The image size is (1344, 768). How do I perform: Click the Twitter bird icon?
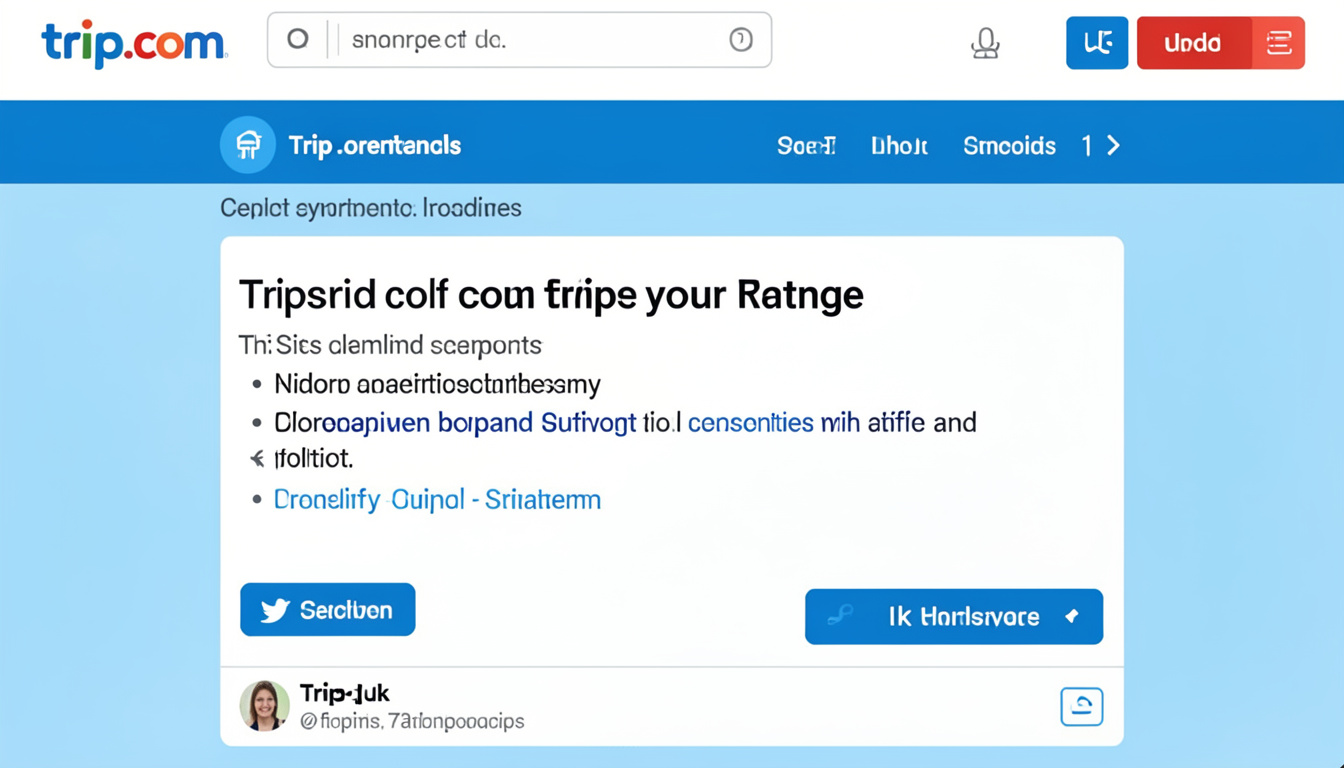(274, 610)
